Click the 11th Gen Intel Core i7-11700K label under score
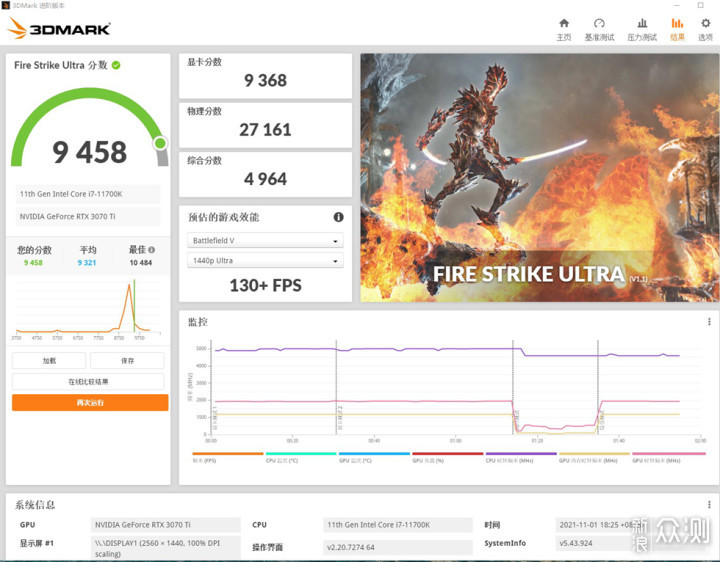 tap(88, 194)
